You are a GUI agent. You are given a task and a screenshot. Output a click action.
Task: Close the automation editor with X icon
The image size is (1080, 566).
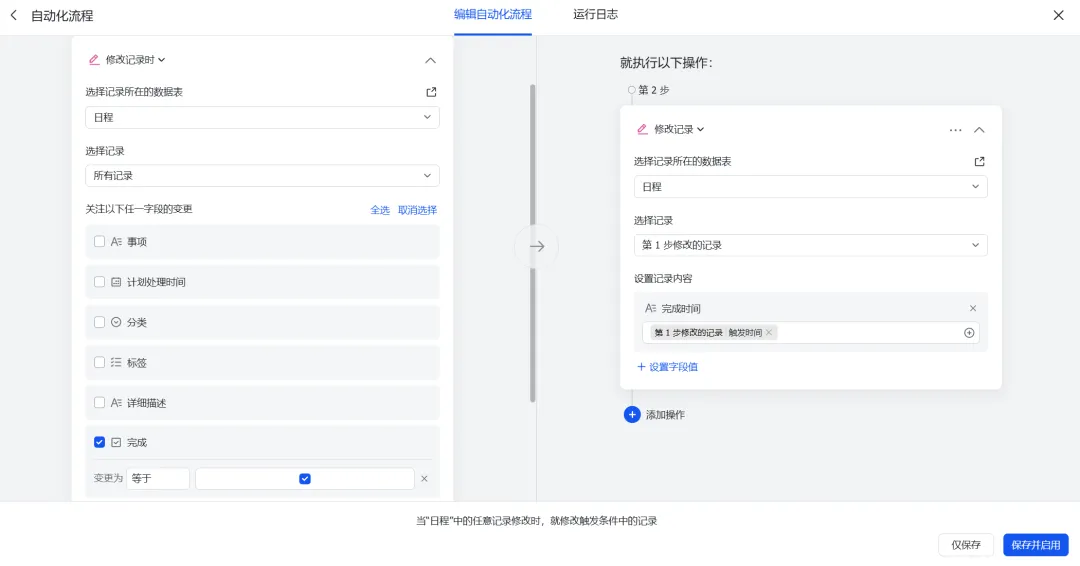coord(1059,15)
